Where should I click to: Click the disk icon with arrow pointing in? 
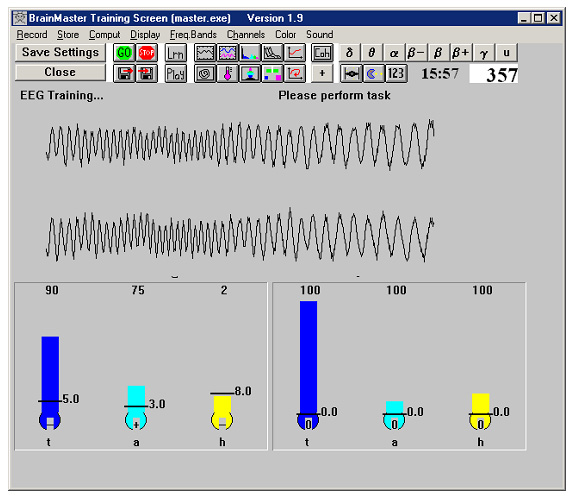click(146, 74)
